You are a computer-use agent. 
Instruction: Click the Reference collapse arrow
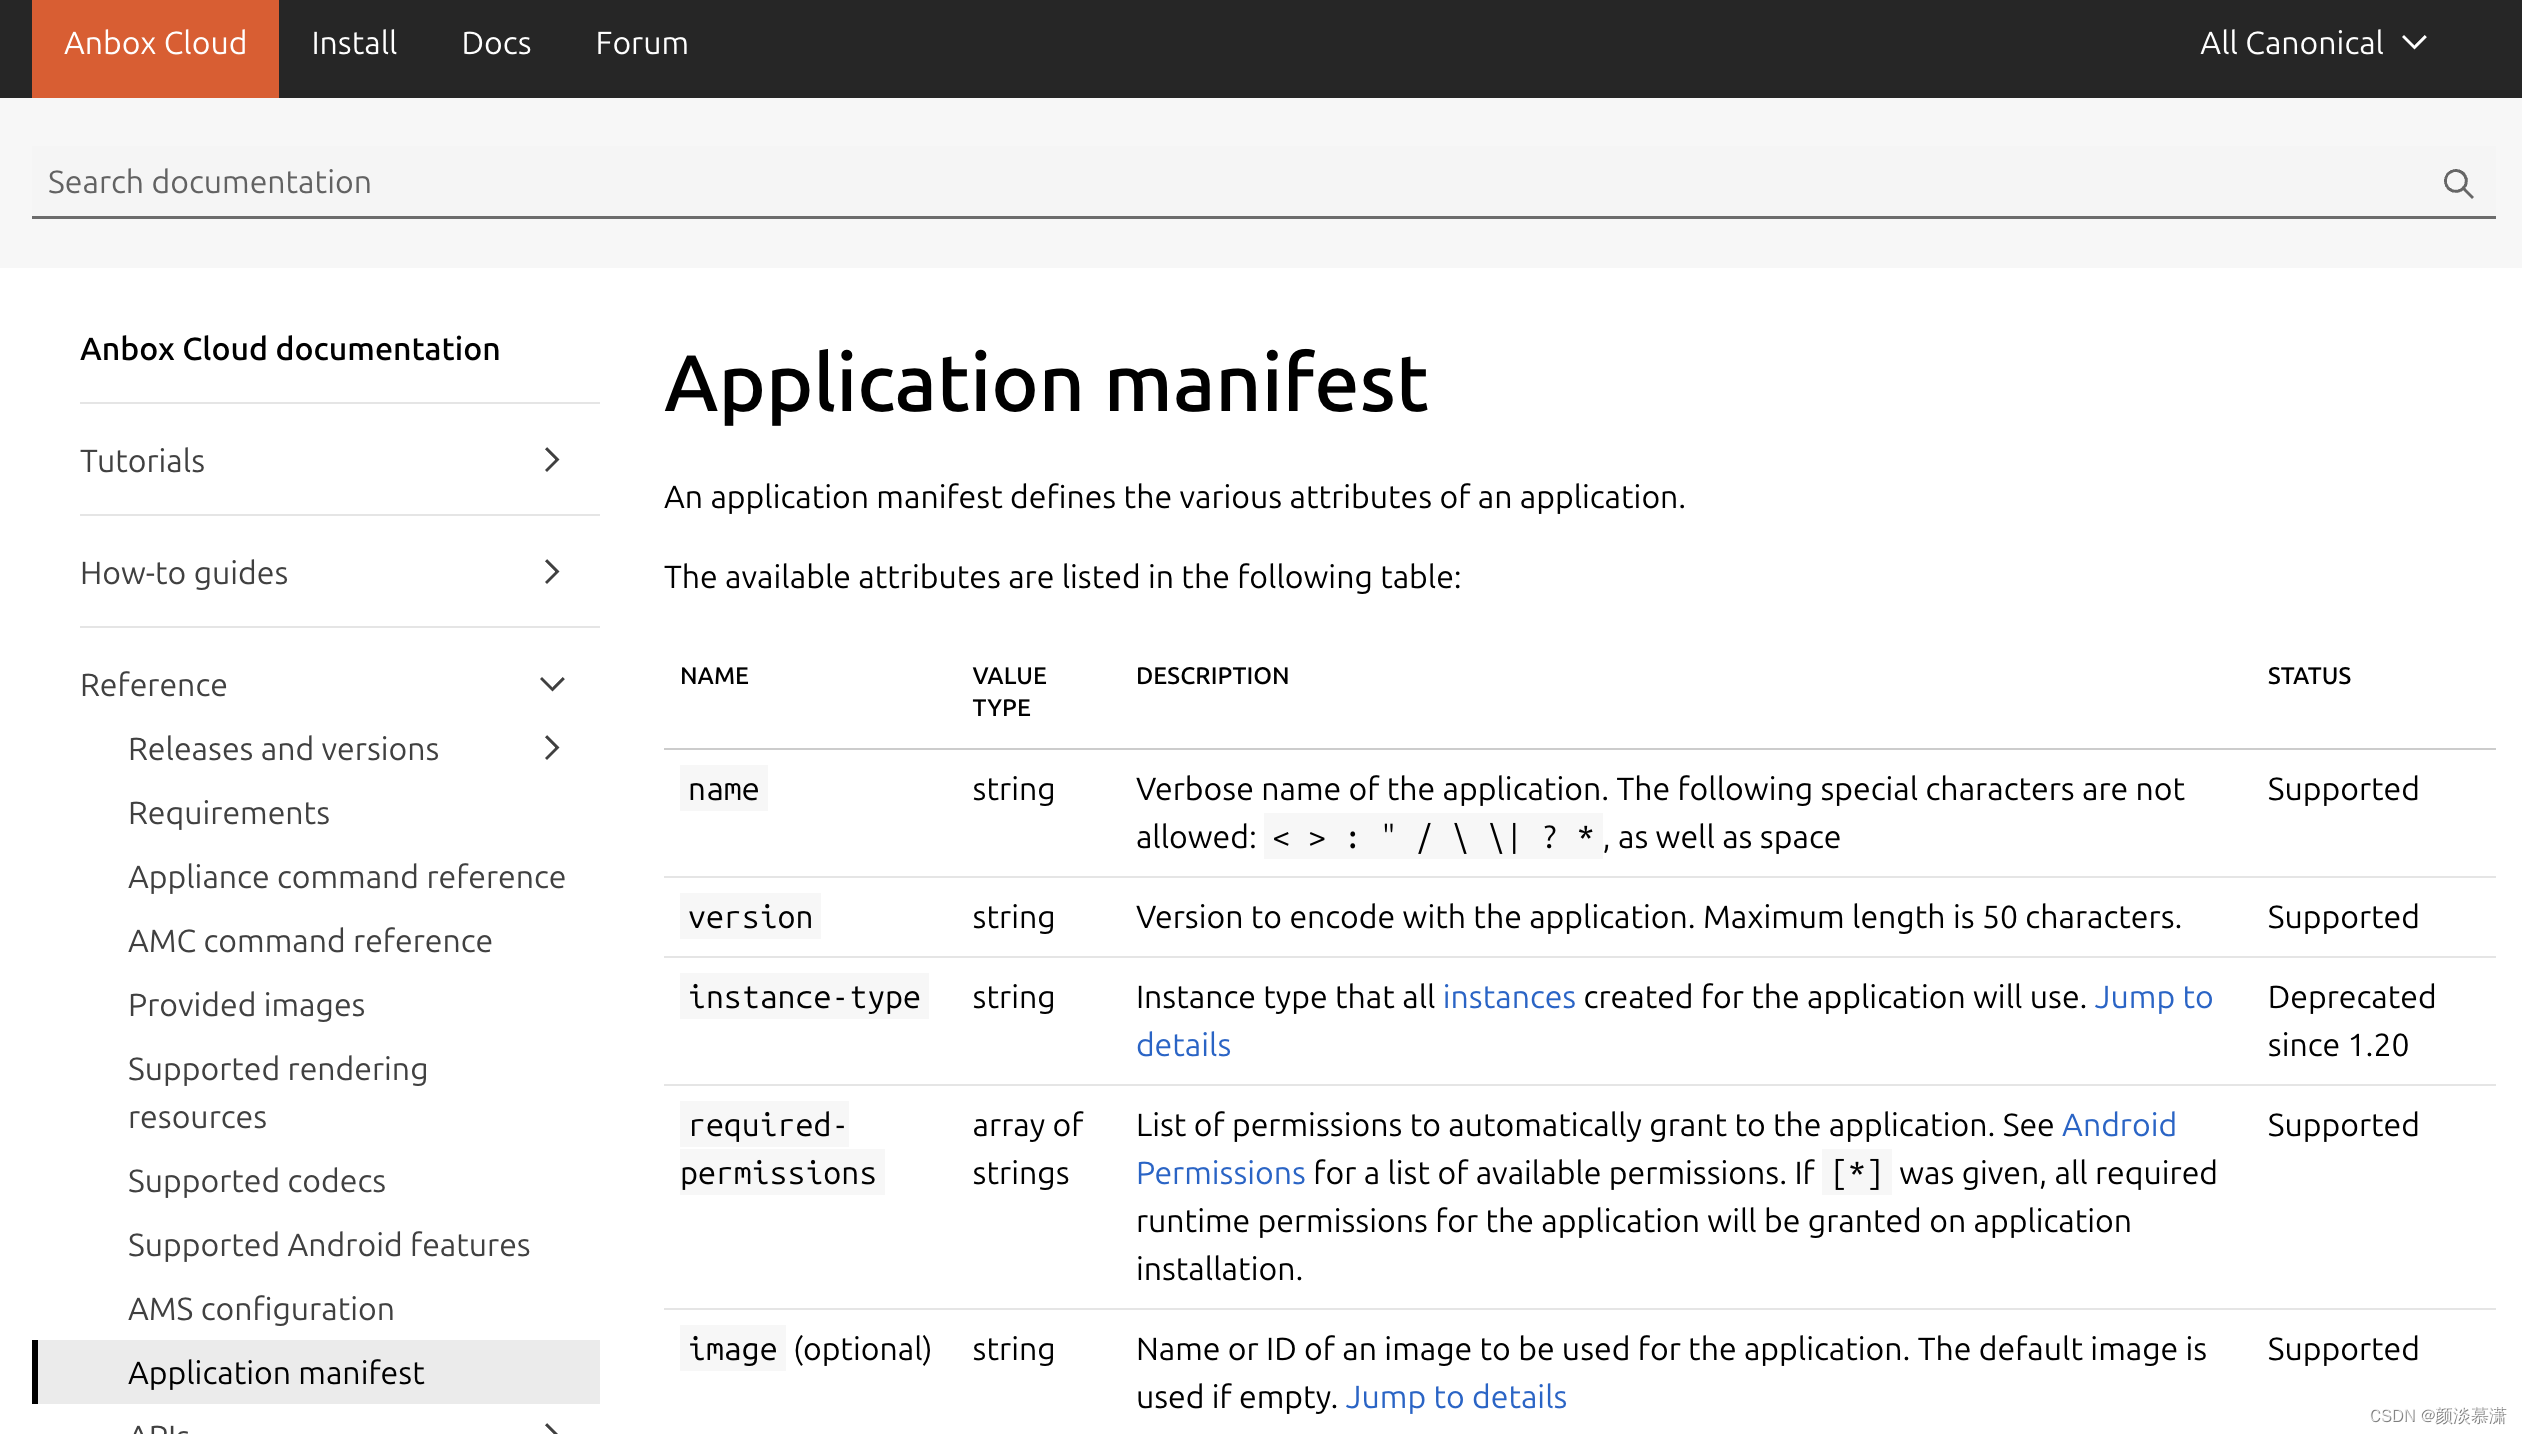pyautogui.click(x=553, y=684)
